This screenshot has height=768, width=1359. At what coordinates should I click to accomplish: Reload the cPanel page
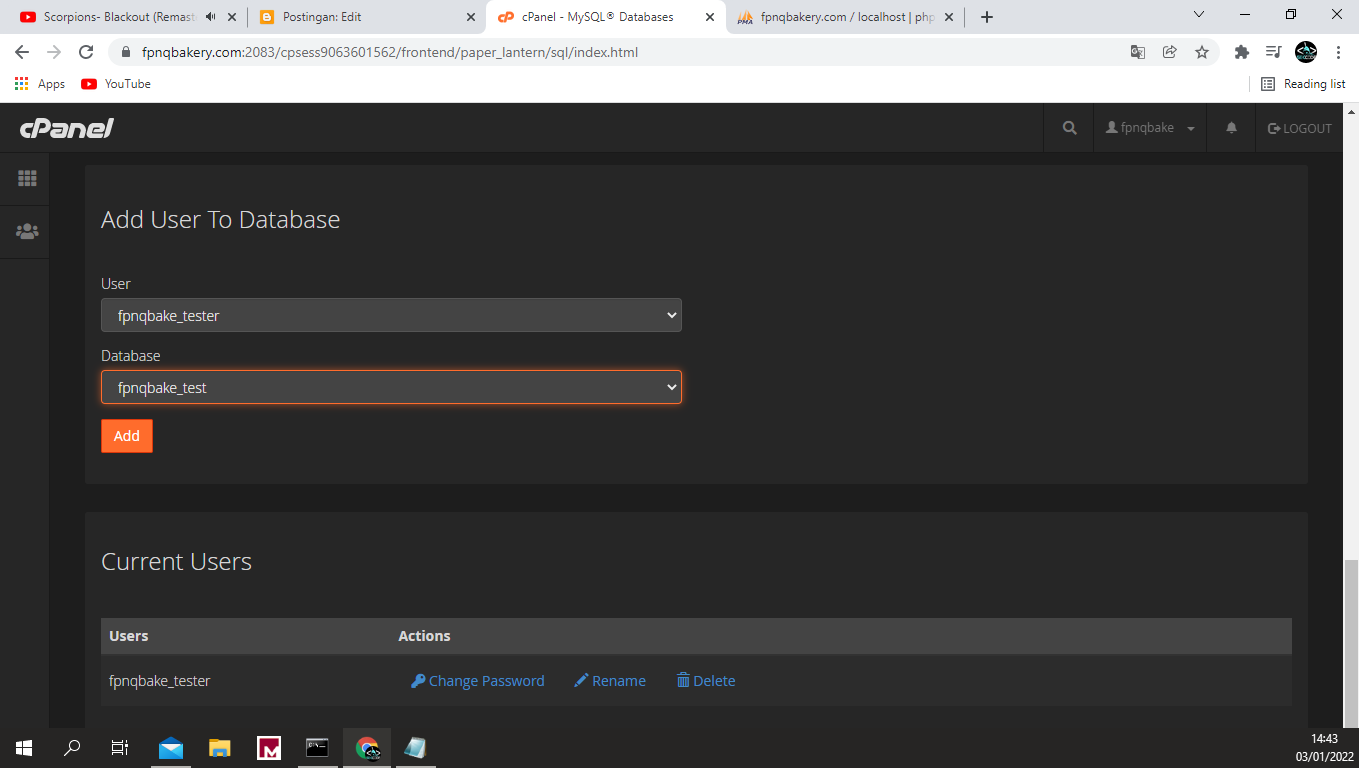86,52
